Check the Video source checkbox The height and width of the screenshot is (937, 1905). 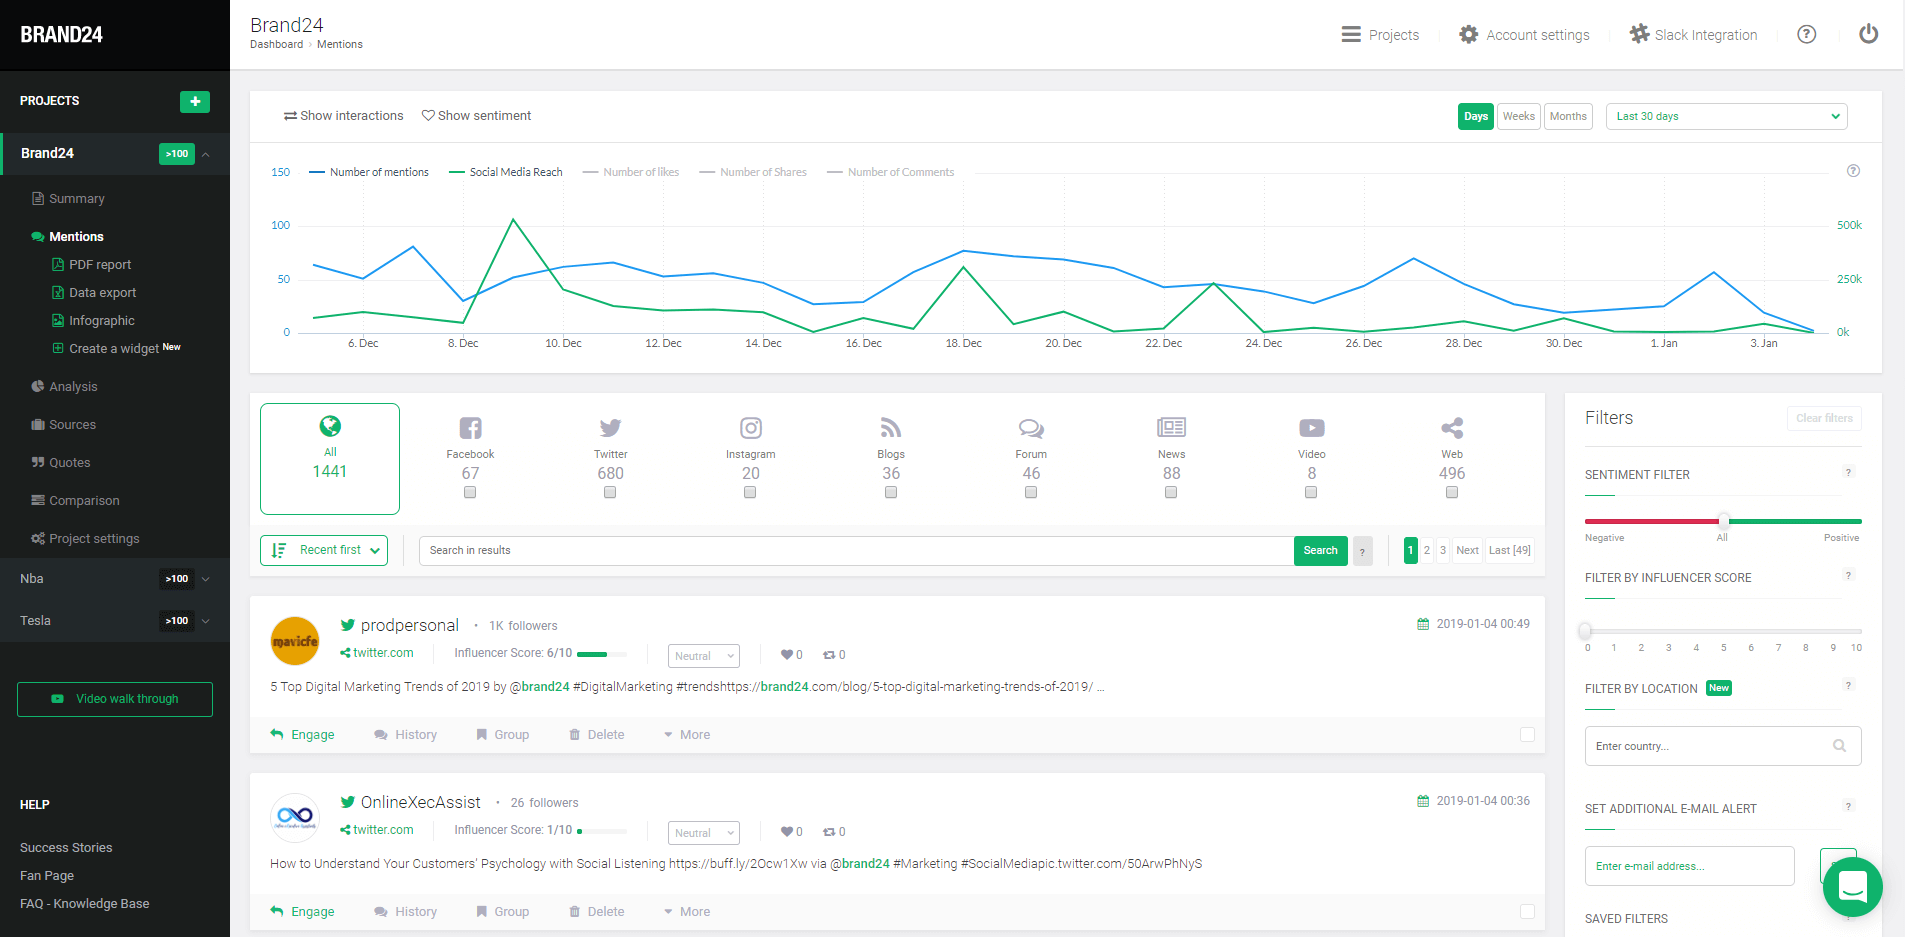tap(1311, 492)
